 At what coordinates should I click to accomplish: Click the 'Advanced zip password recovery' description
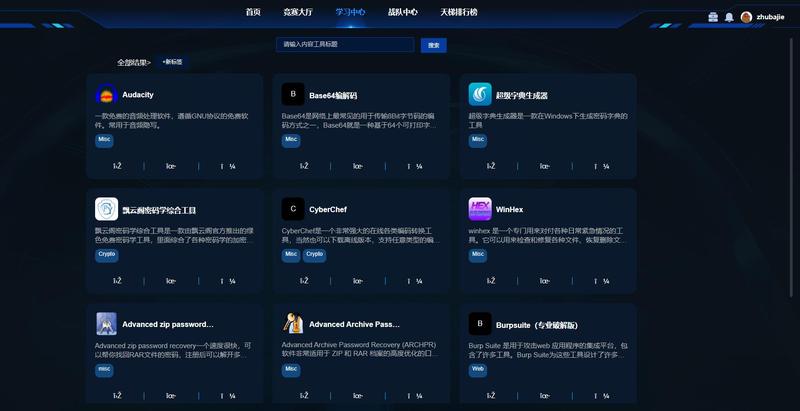point(173,350)
